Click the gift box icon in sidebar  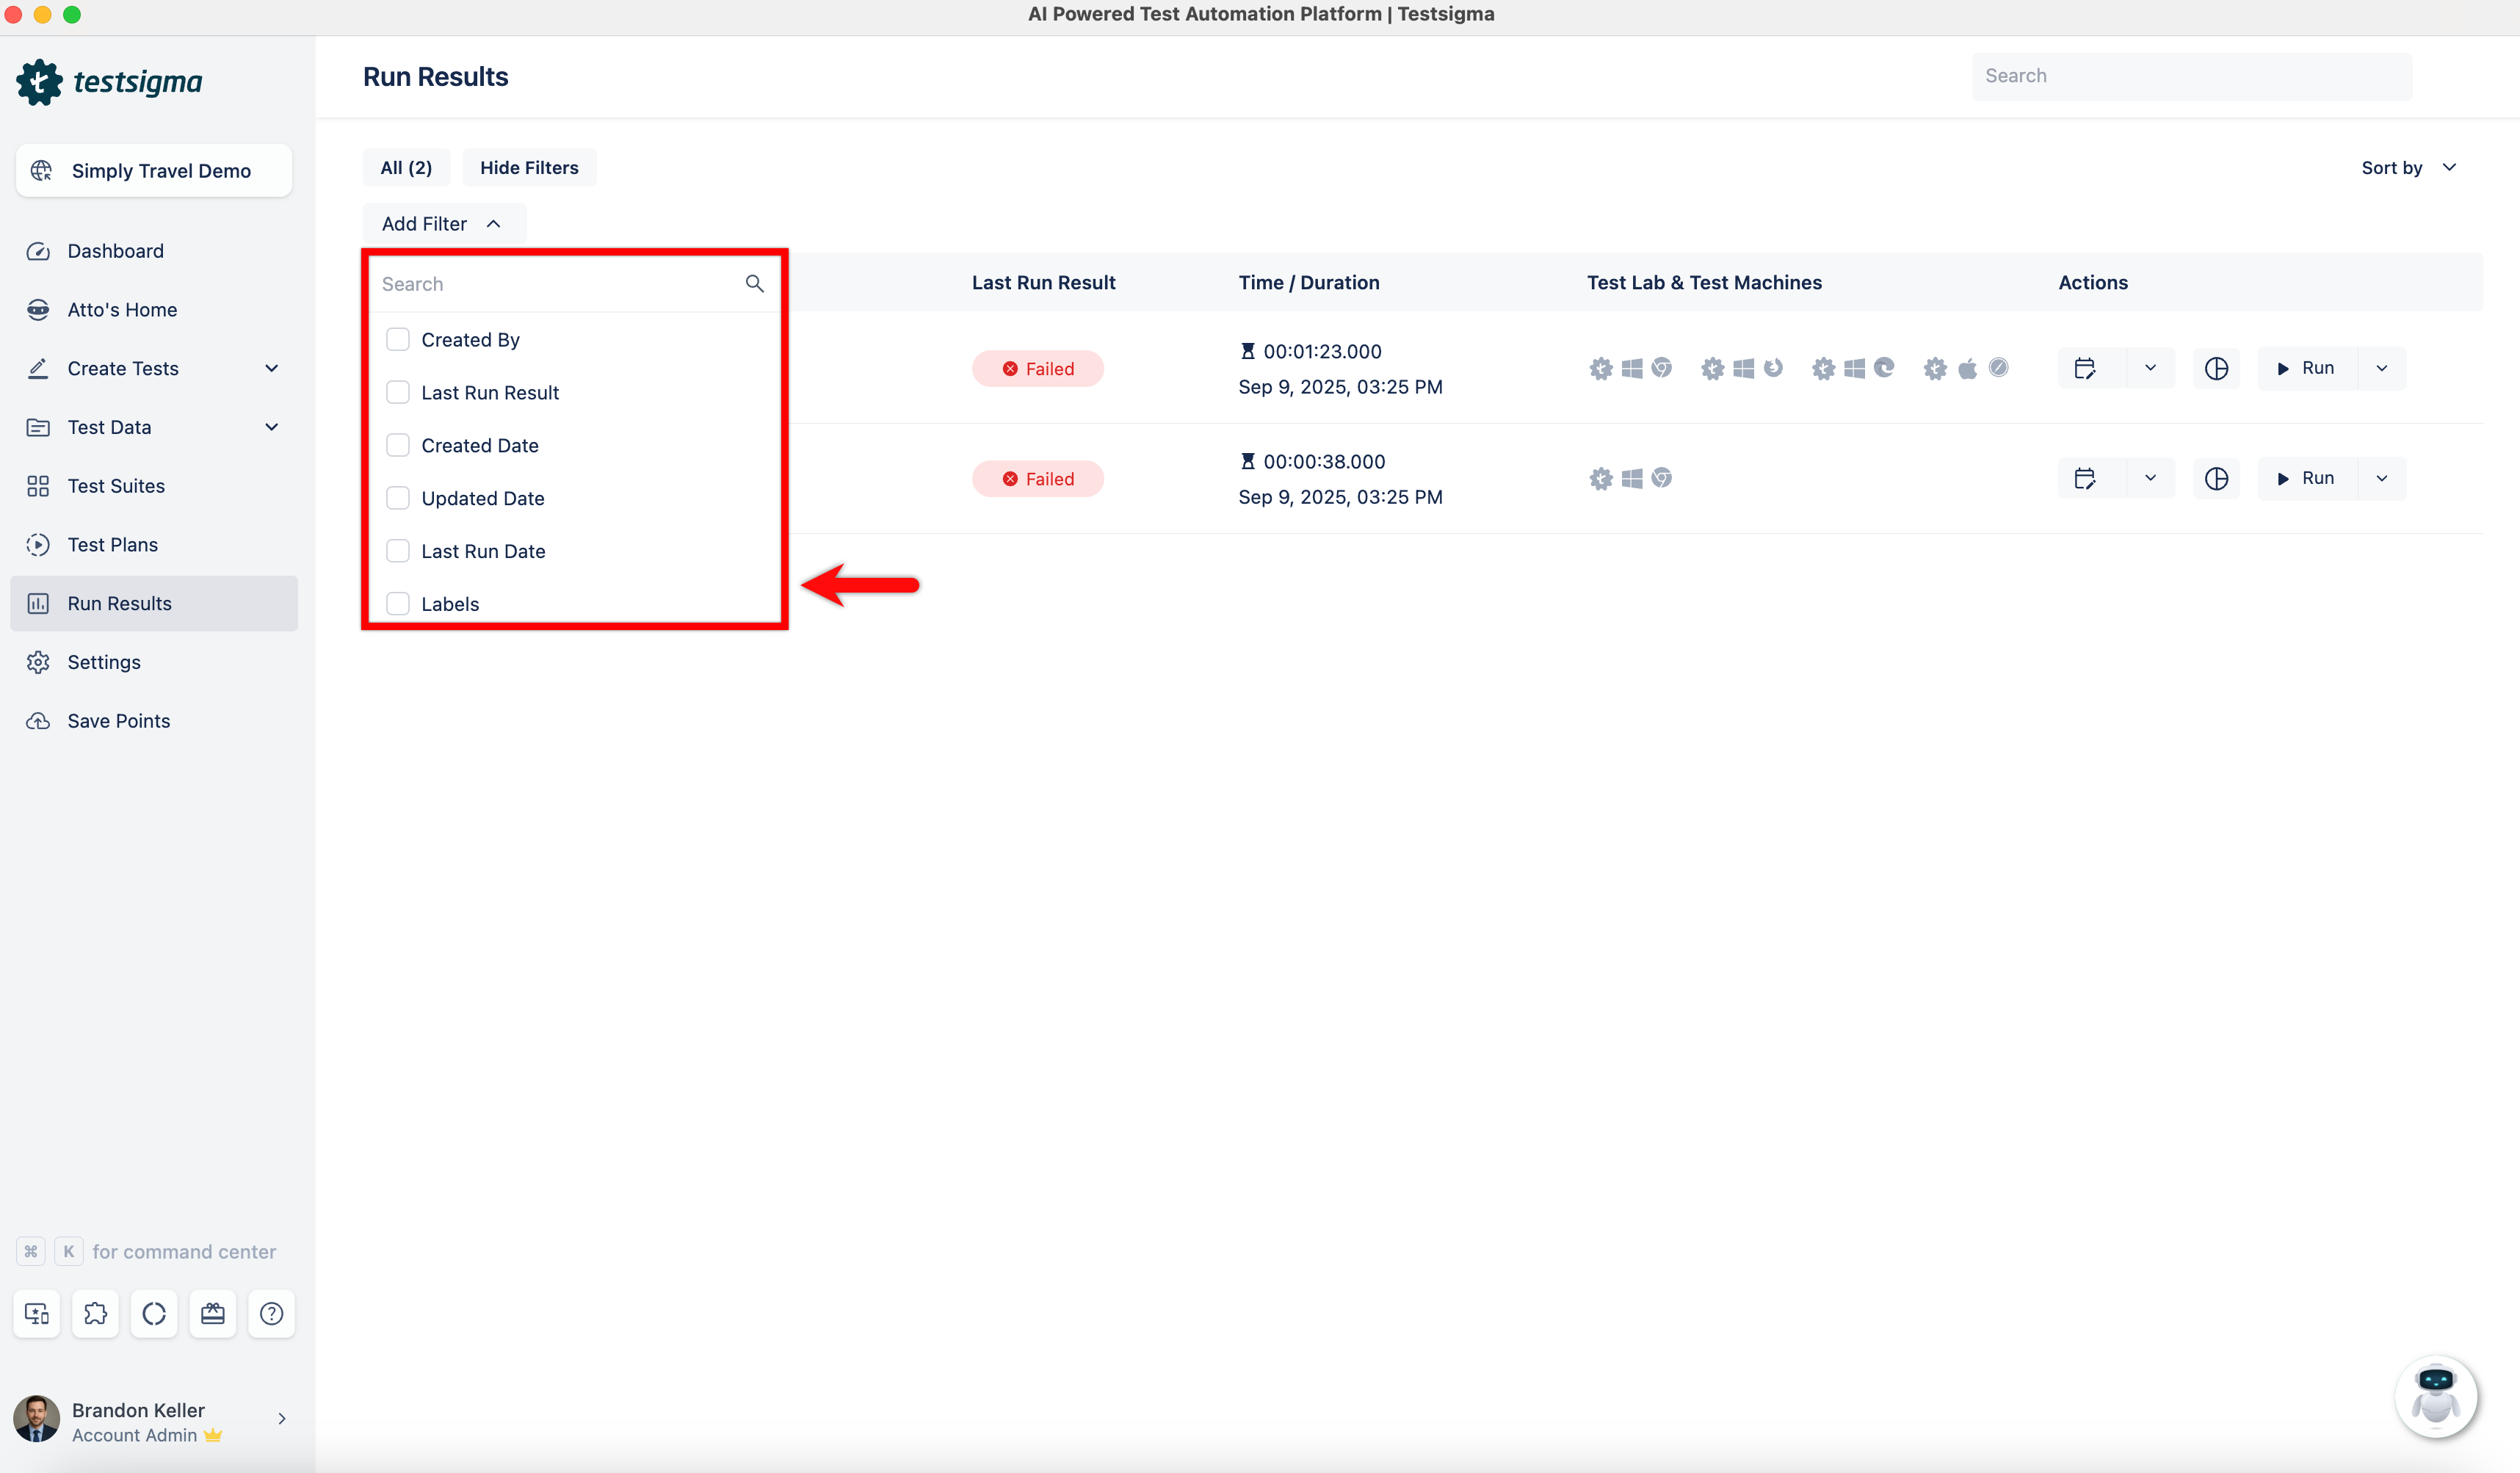(x=213, y=1313)
